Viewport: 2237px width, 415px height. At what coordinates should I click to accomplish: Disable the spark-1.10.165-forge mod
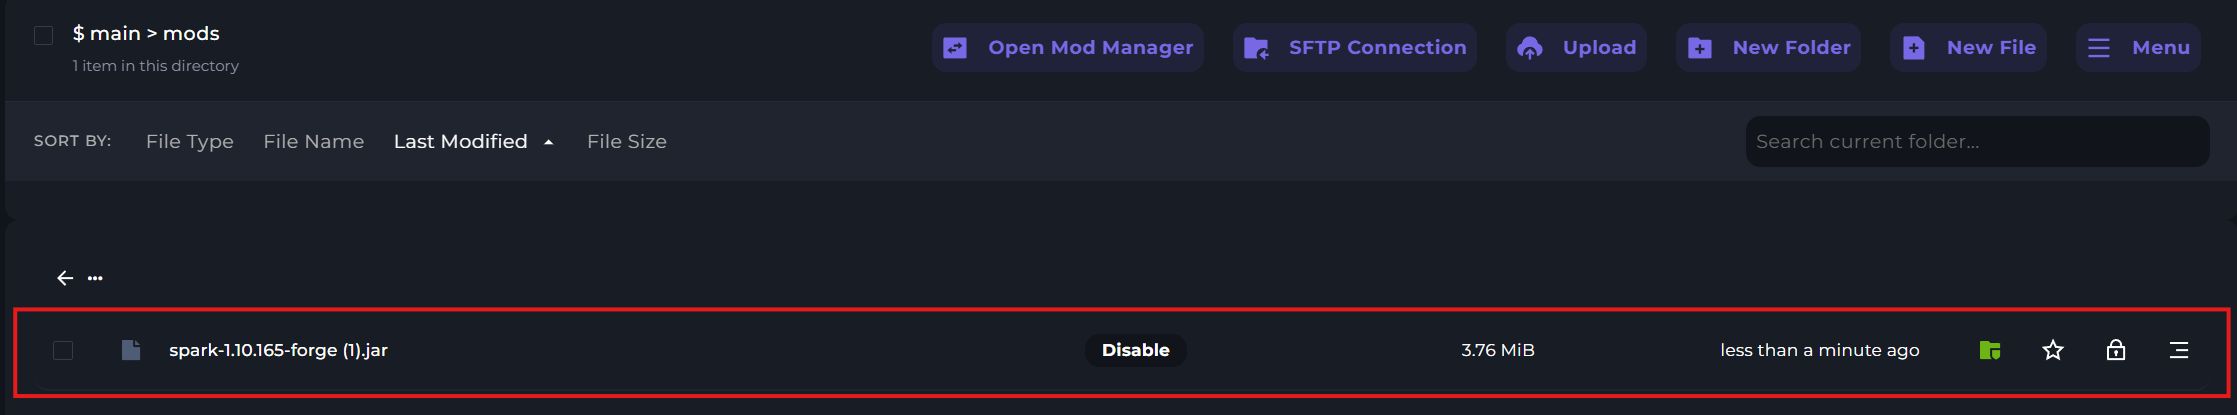[1135, 350]
